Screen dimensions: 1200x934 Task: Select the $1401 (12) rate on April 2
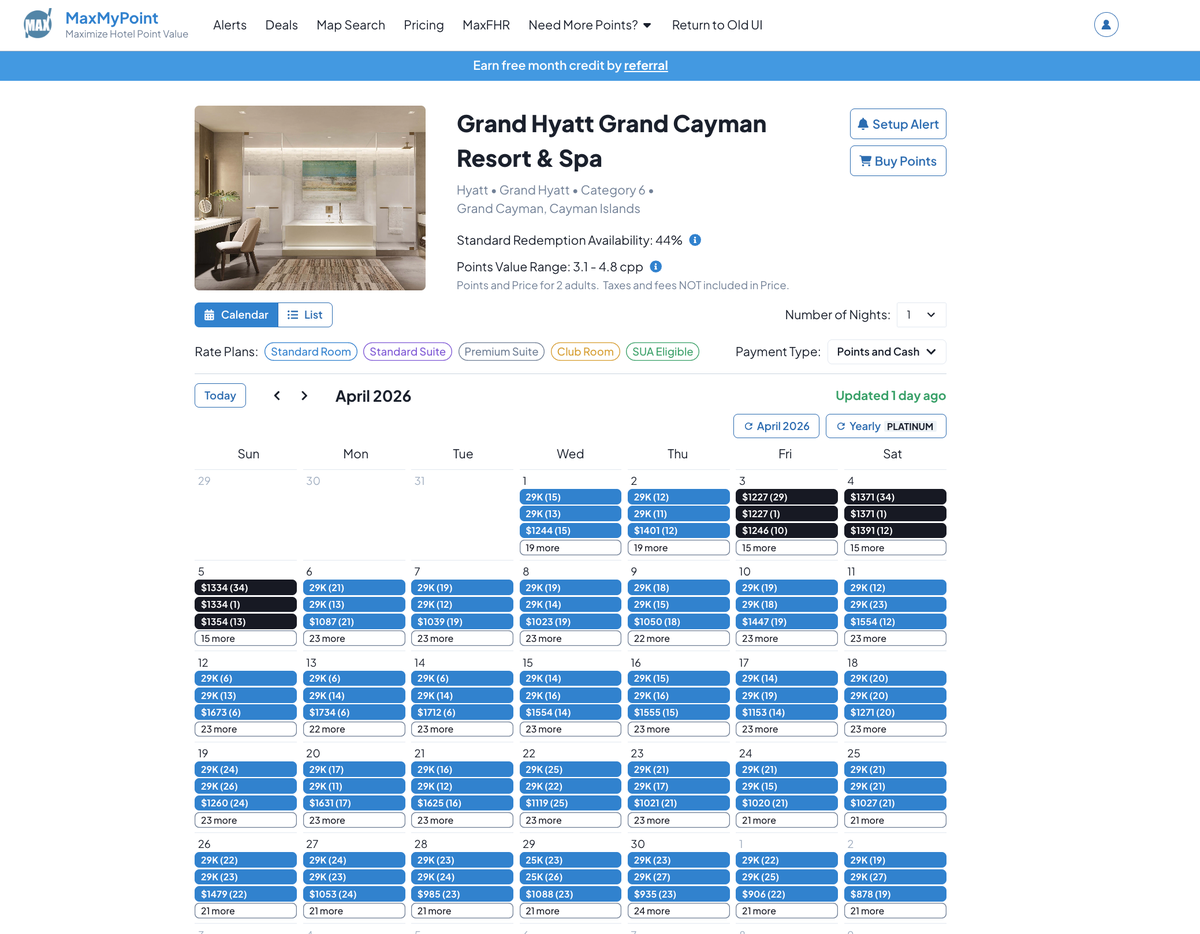[x=678, y=531]
